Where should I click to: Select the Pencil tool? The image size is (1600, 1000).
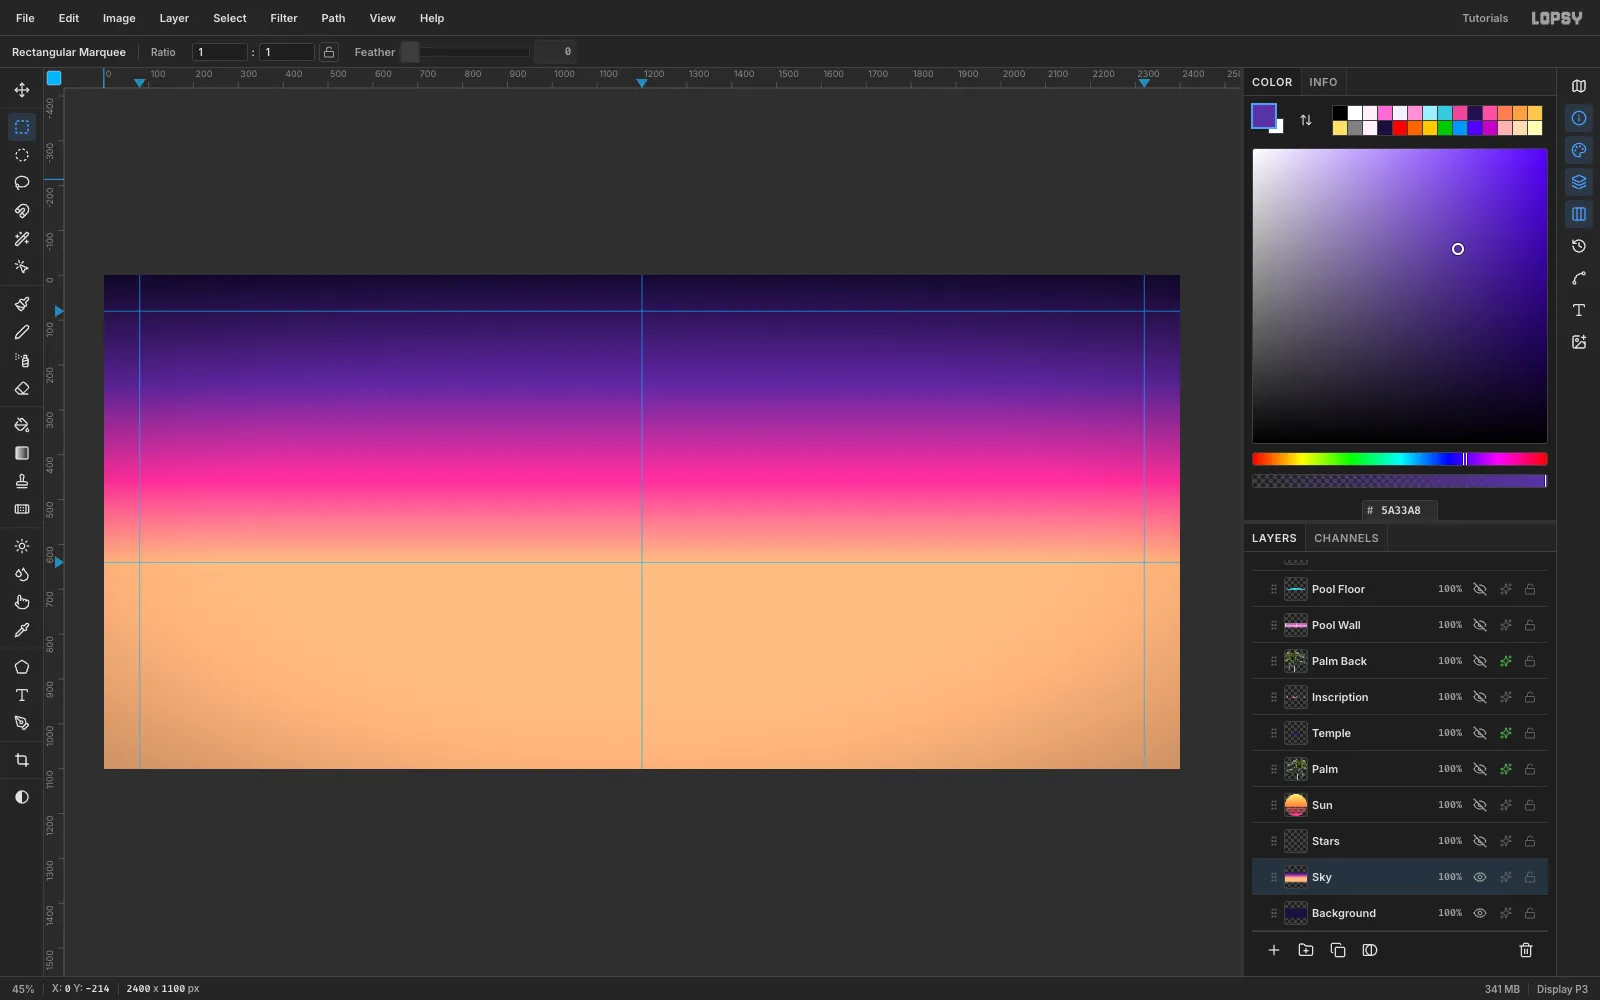point(22,332)
